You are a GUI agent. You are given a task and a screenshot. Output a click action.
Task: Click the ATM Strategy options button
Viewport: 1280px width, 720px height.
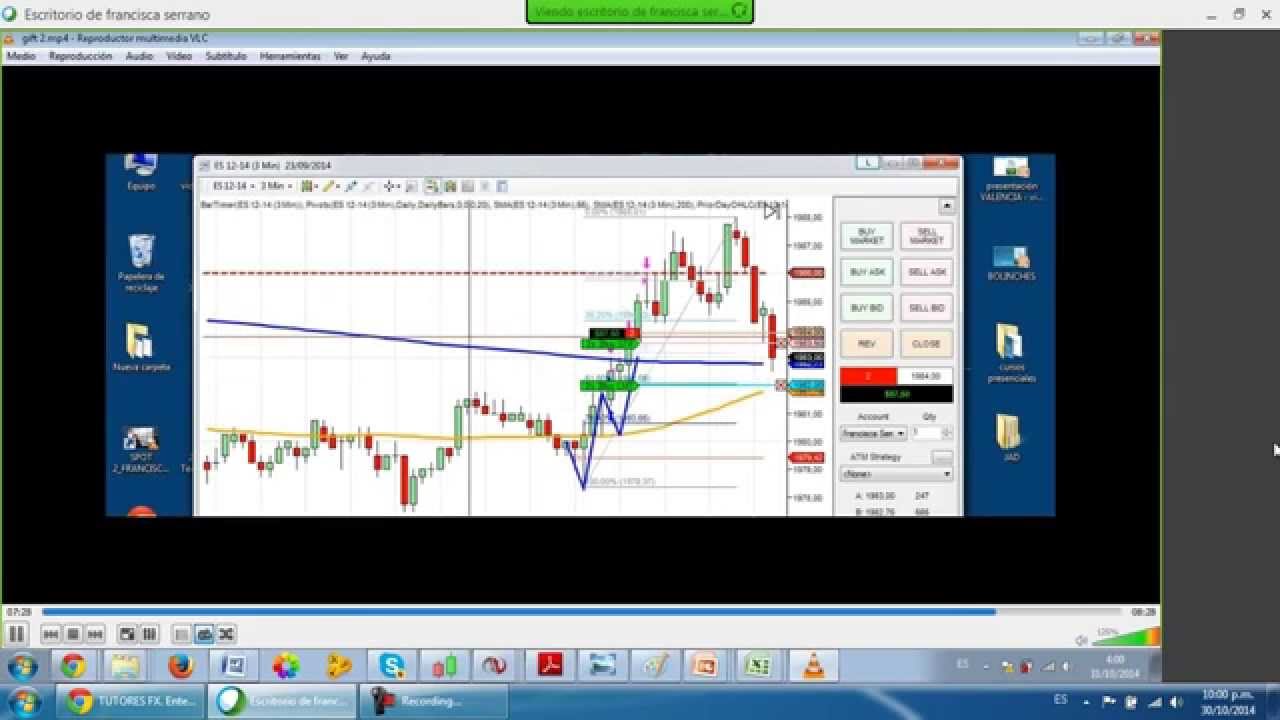click(x=942, y=457)
